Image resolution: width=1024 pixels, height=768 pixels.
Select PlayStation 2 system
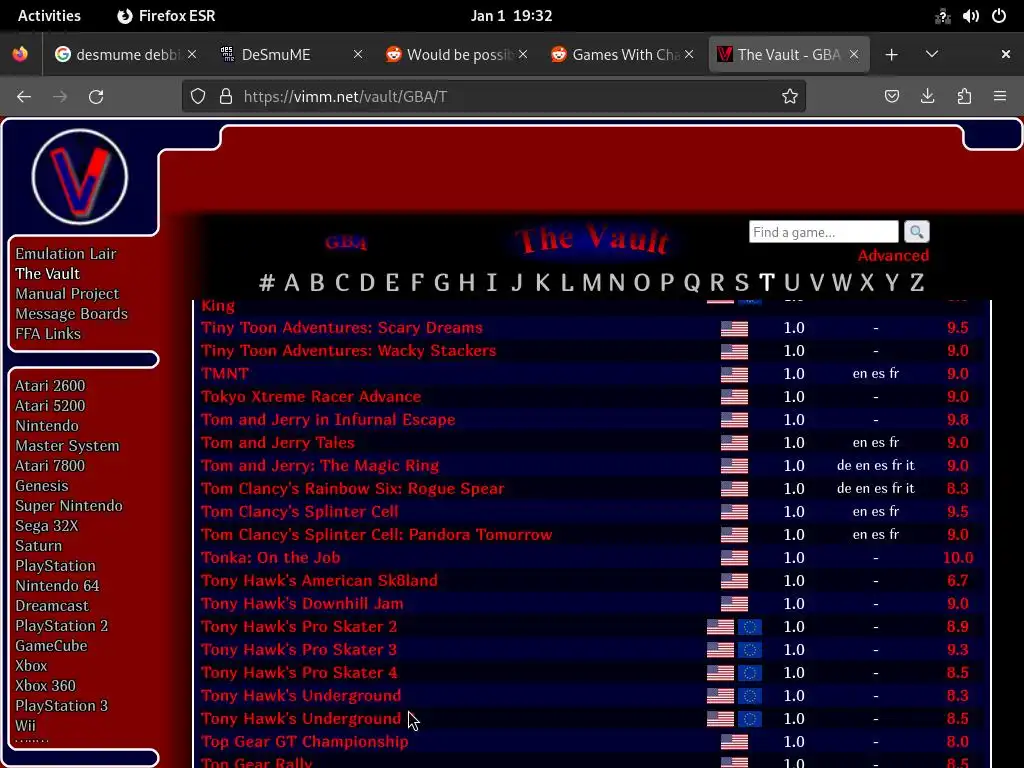[x=61, y=626]
